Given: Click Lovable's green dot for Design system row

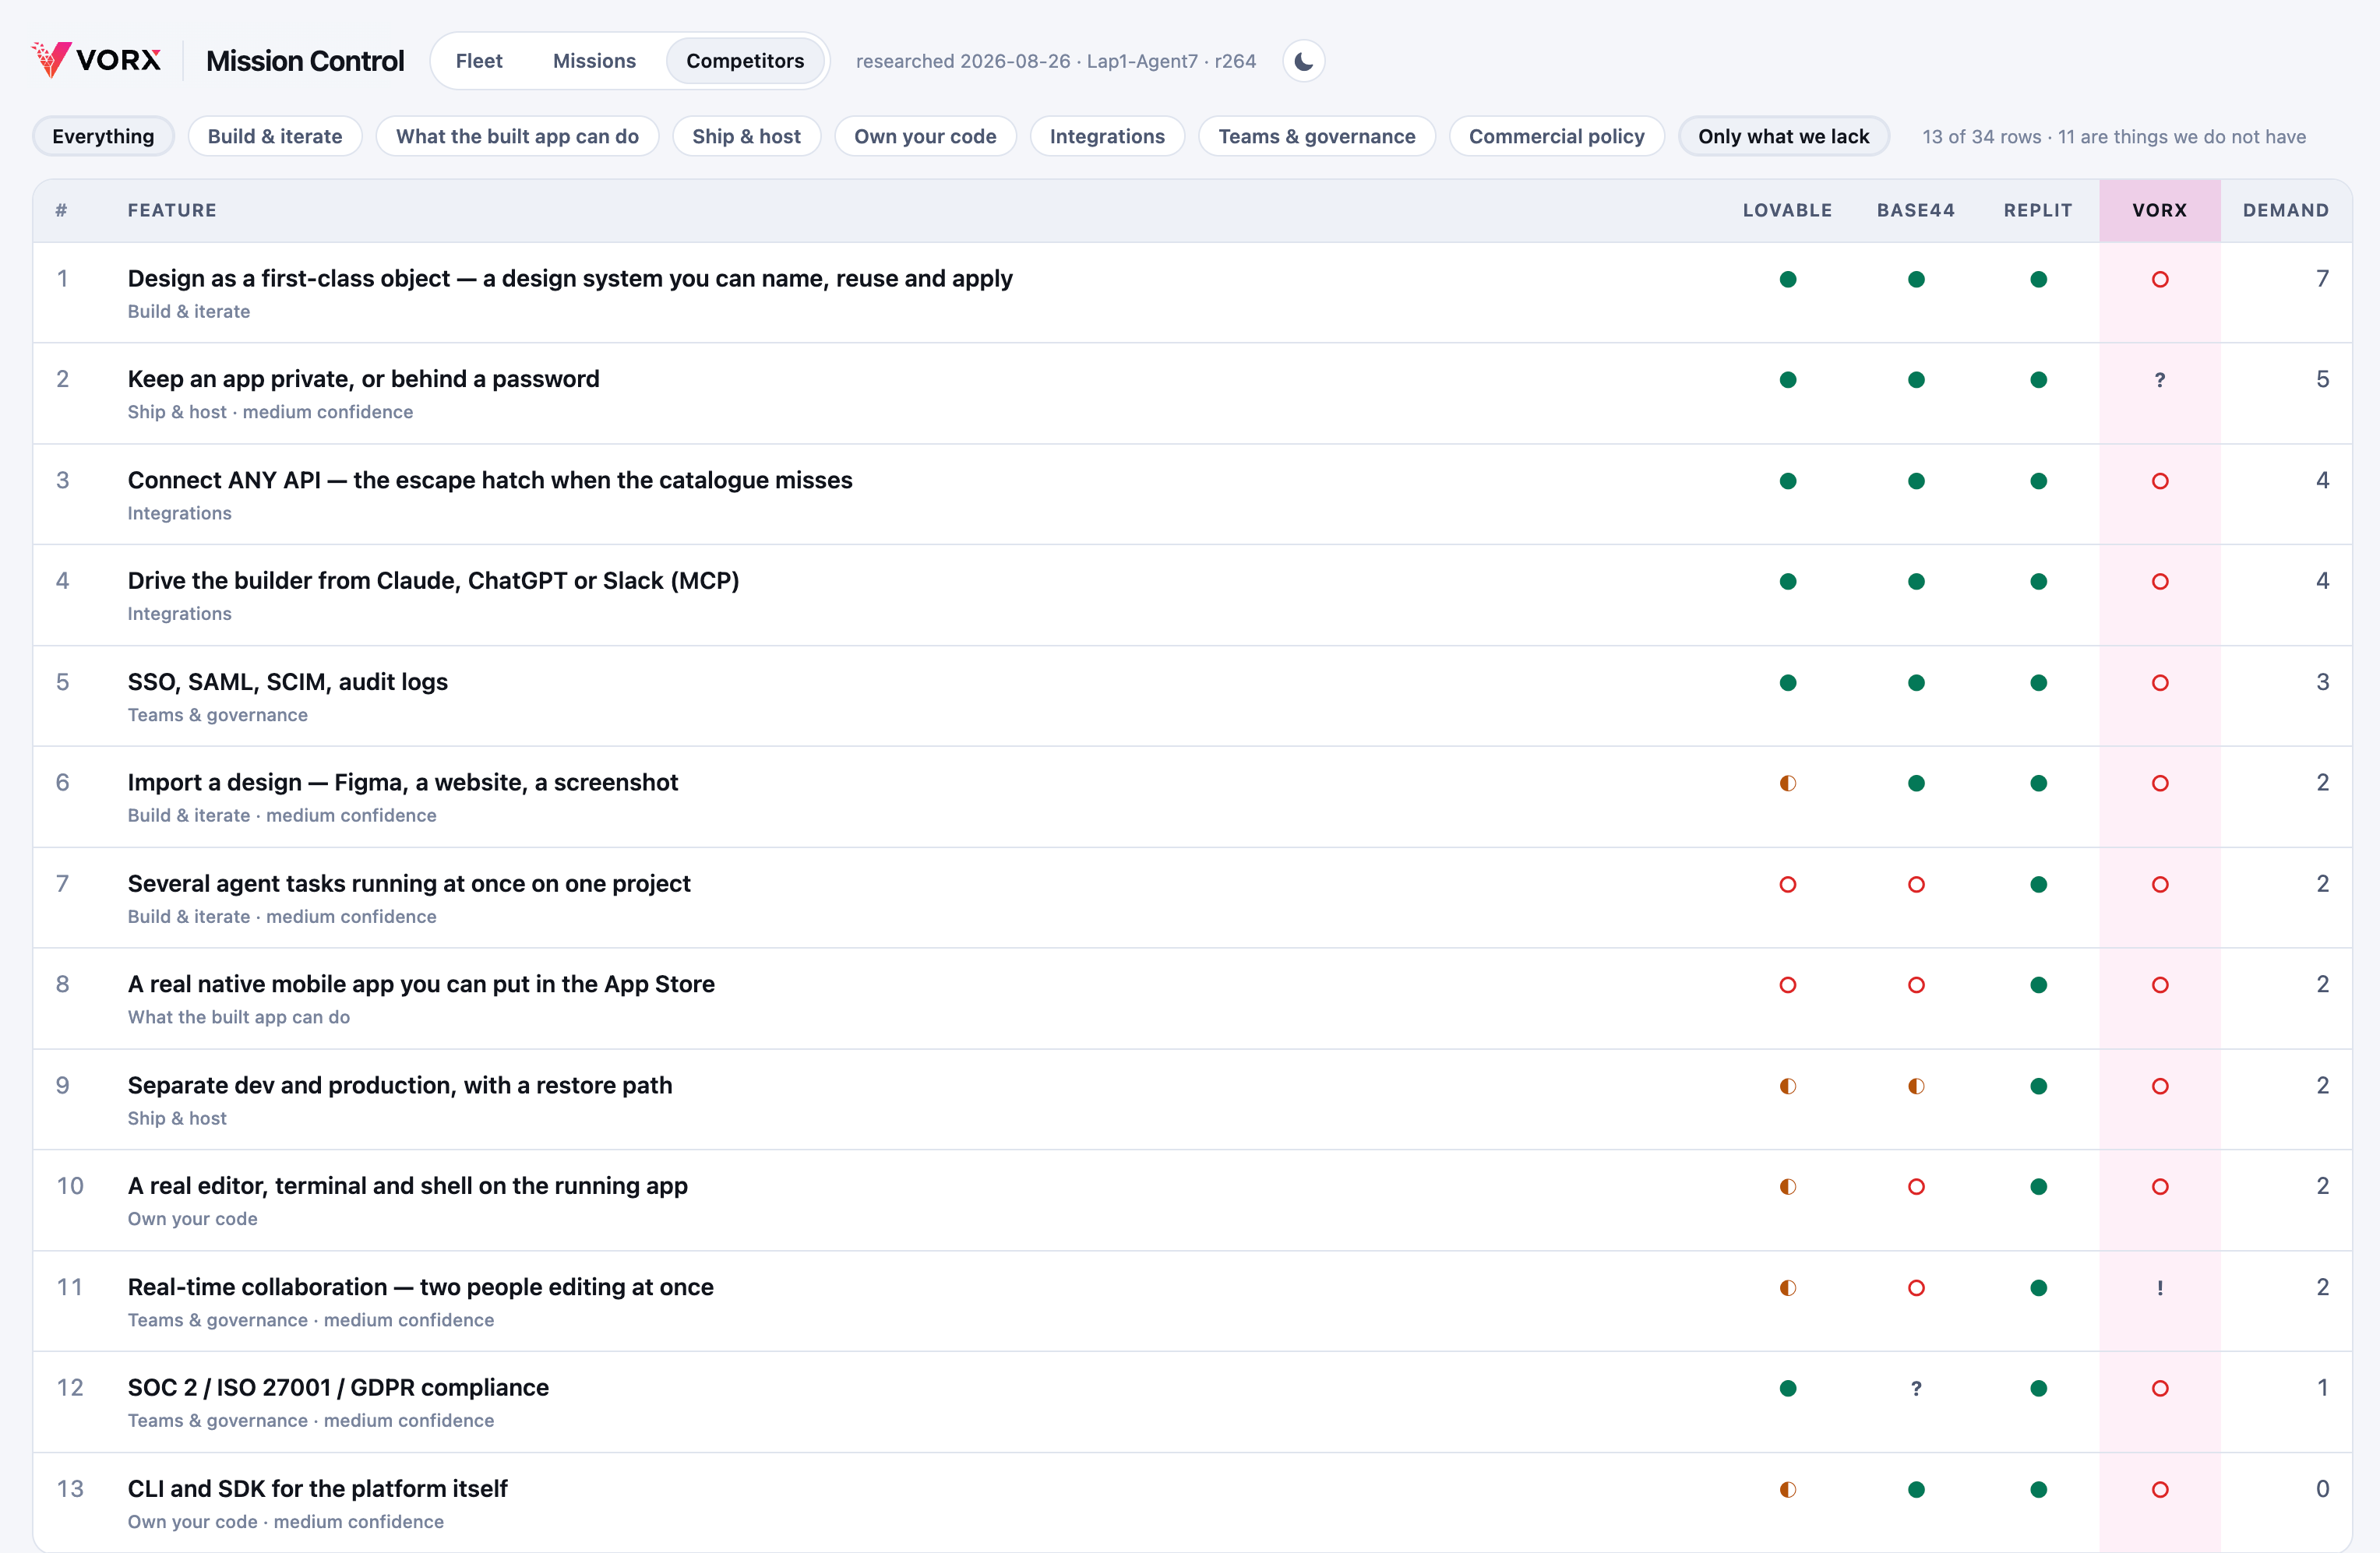Looking at the screenshot, I should coord(1787,279).
